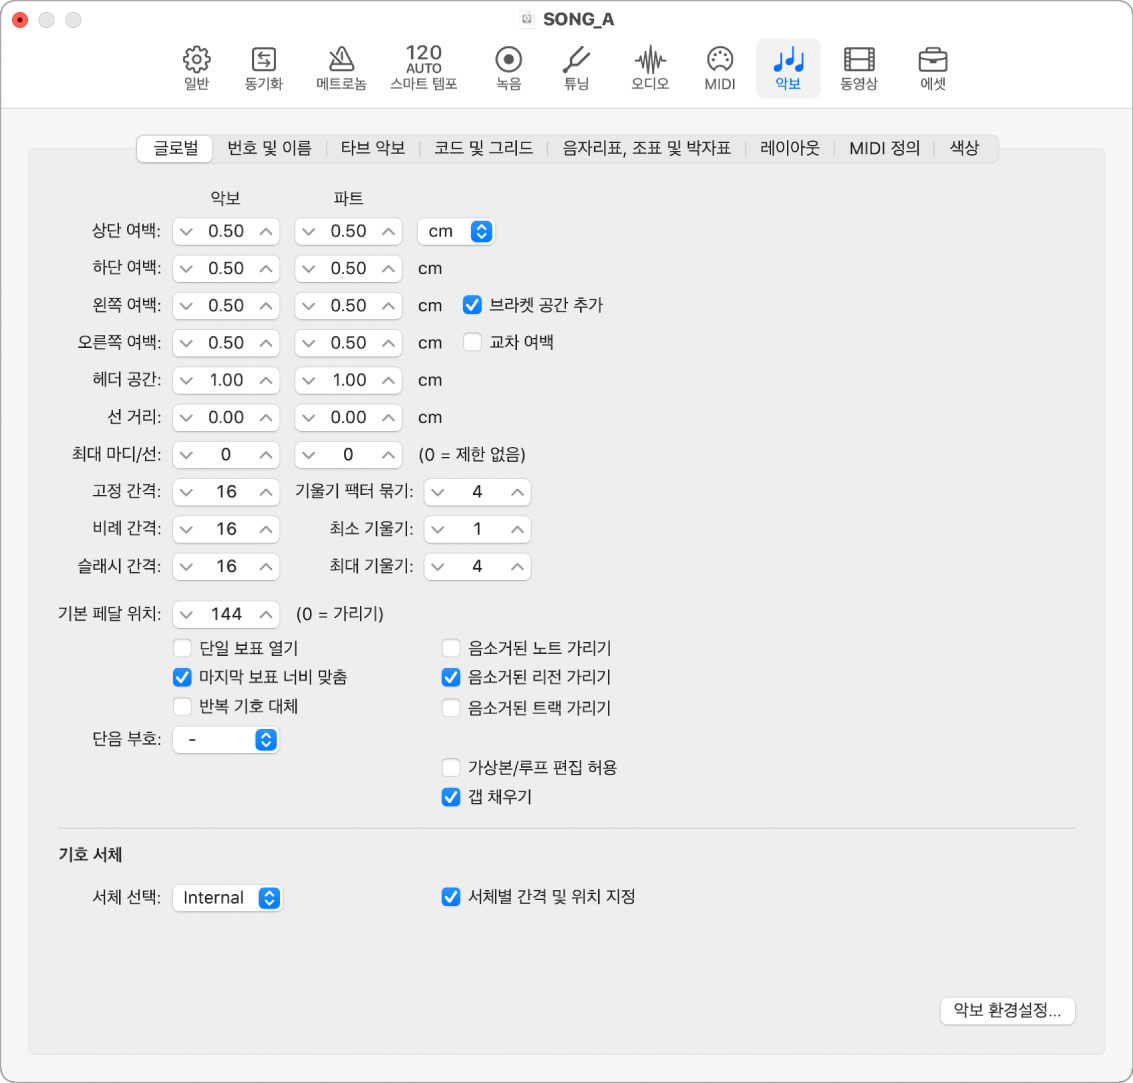Viewport: 1133px width, 1083px height.
Task: Open the 튜닝 tuning fork settings
Action: tap(576, 68)
